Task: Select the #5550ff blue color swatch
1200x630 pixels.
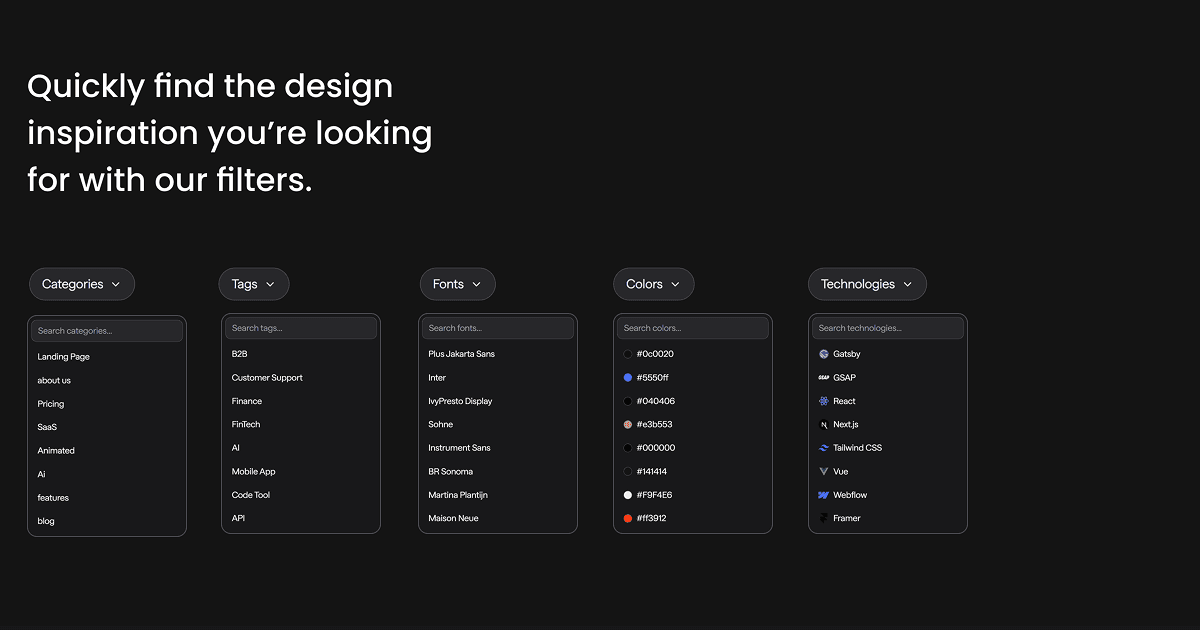Action: tap(628, 378)
